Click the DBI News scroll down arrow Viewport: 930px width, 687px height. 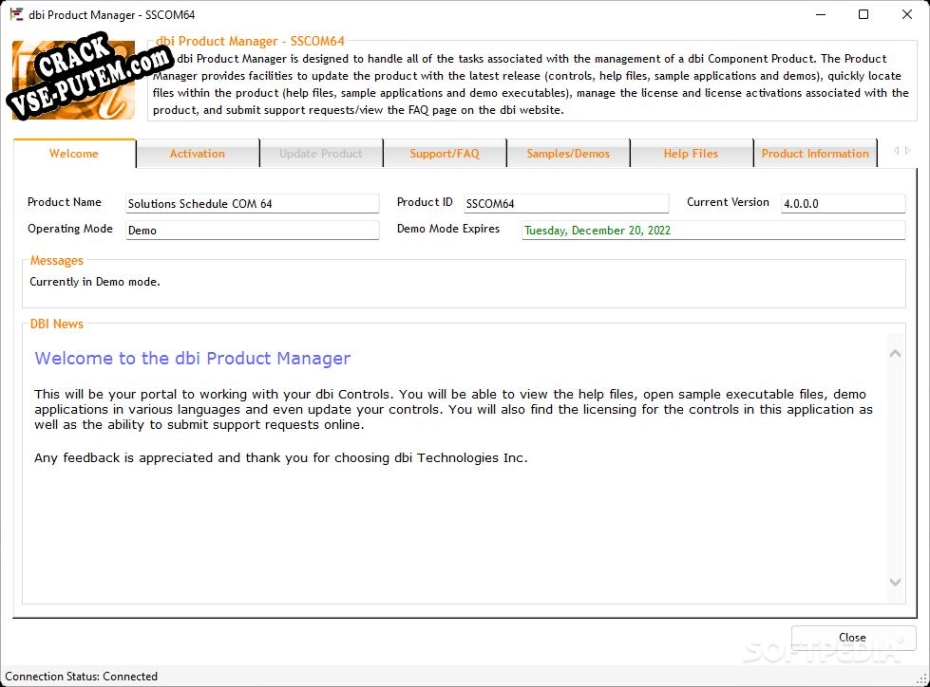[896, 582]
